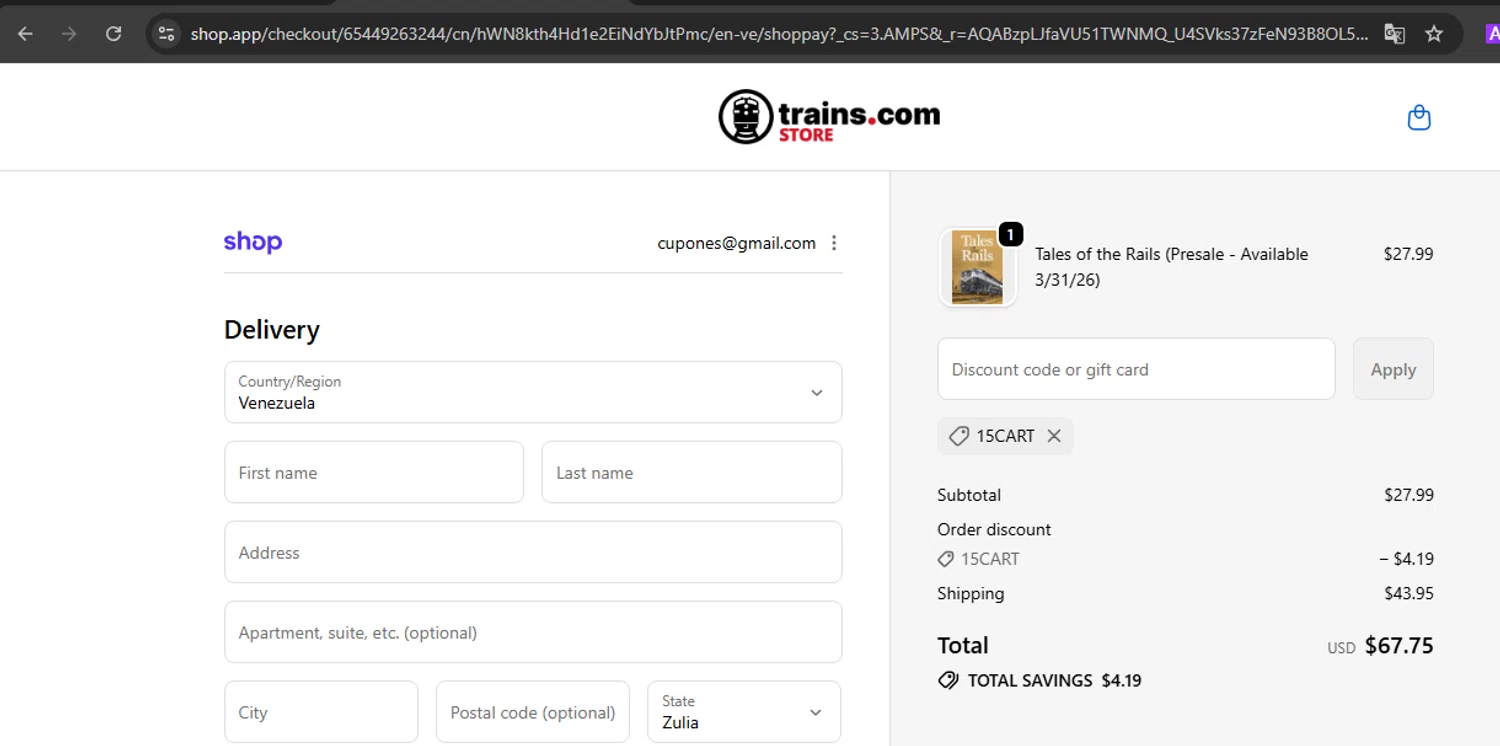Open the State dropdown showing Zulia
Screen dimensions: 1500x746
click(x=744, y=712)
